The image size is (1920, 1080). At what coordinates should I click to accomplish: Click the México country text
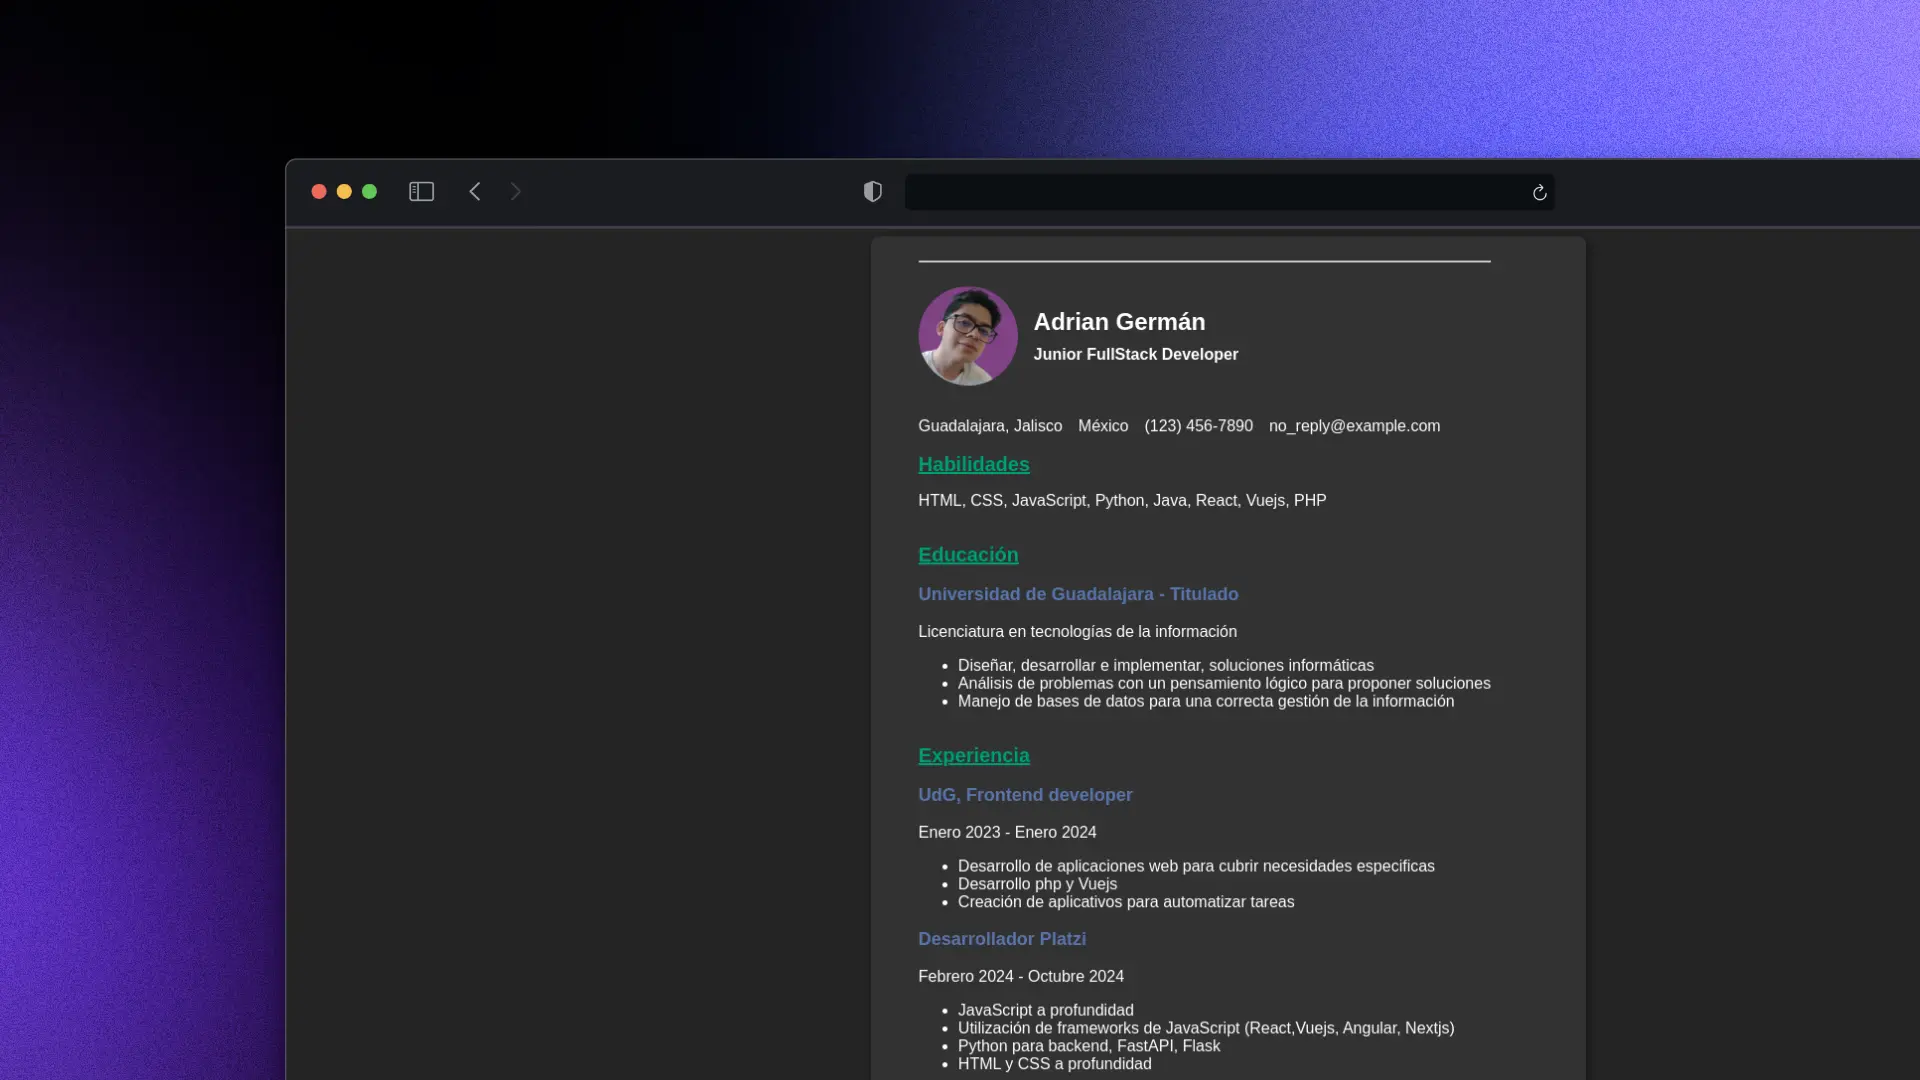[x=1103, y=426]
